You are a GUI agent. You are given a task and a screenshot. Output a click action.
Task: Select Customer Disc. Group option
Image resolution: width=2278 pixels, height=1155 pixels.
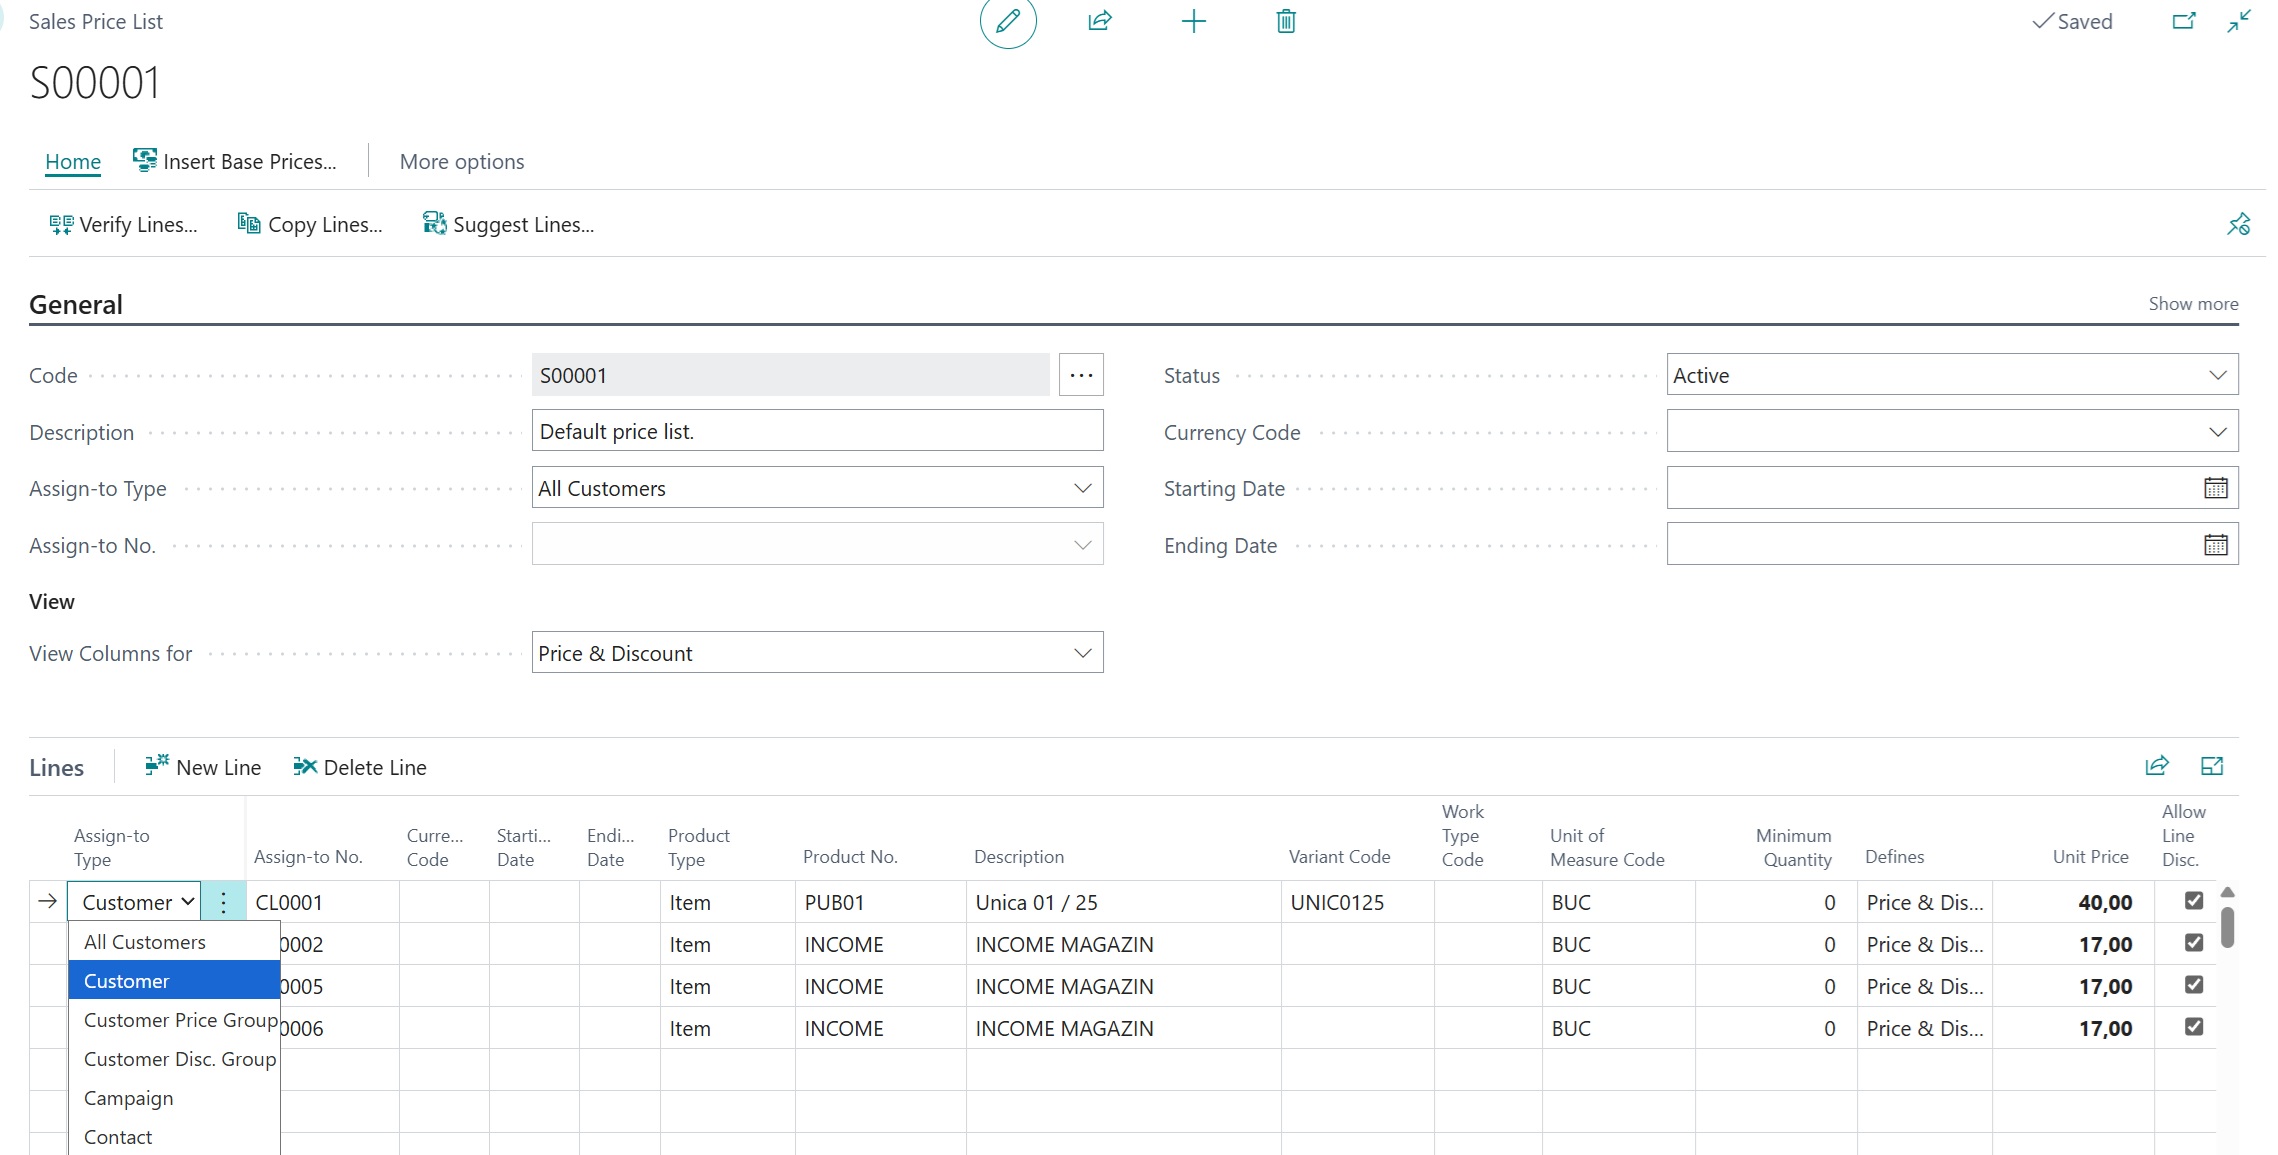pos(174,1059)
